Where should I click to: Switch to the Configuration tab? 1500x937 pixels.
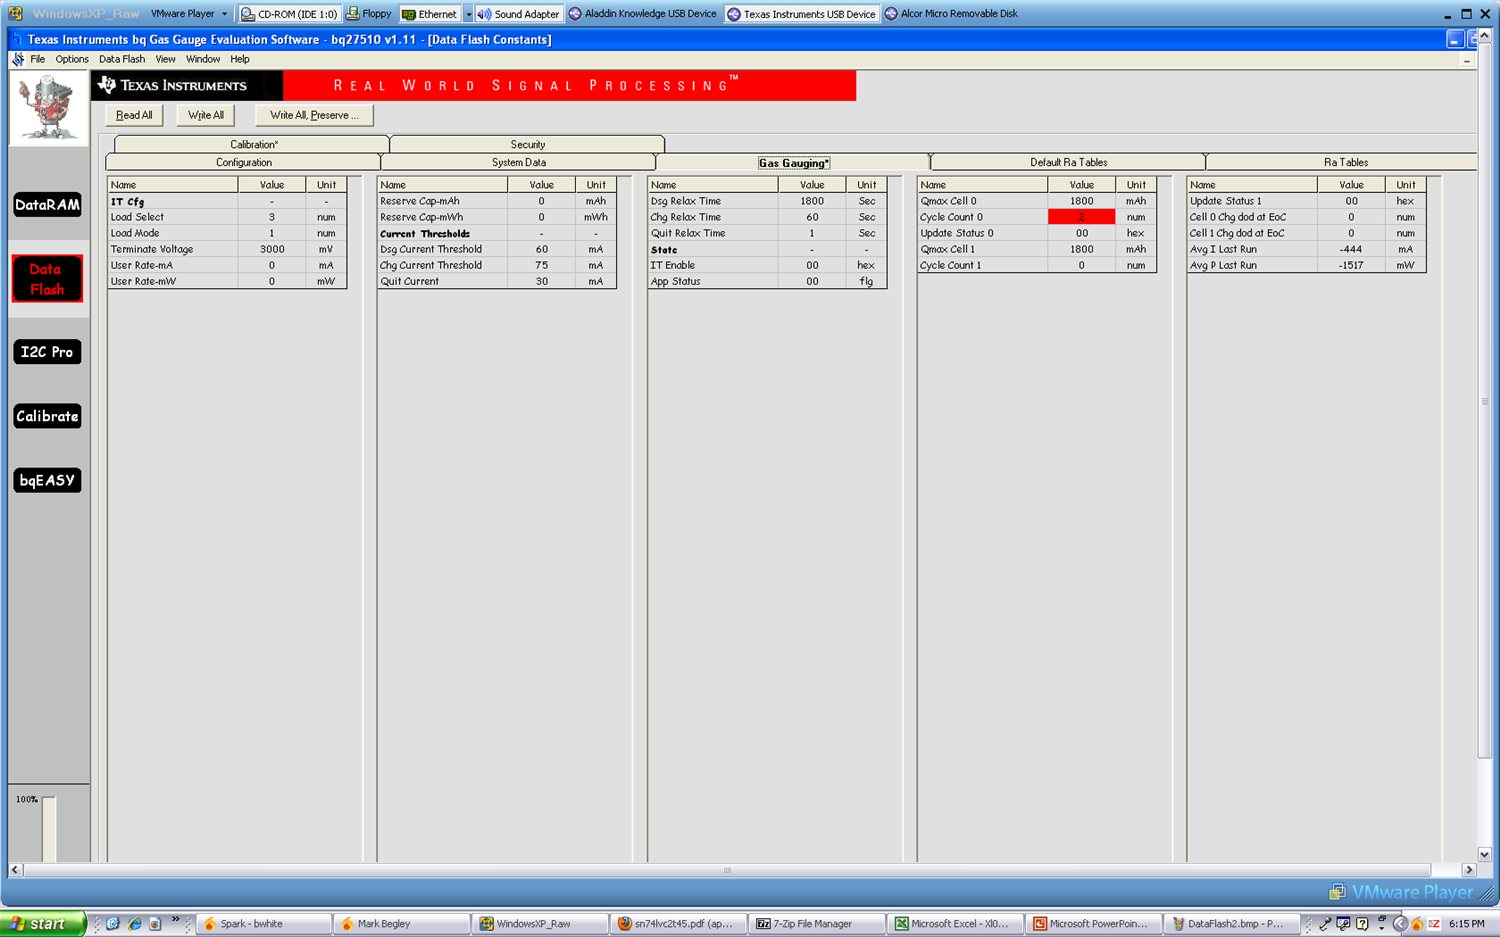click(x=243, y=162)
